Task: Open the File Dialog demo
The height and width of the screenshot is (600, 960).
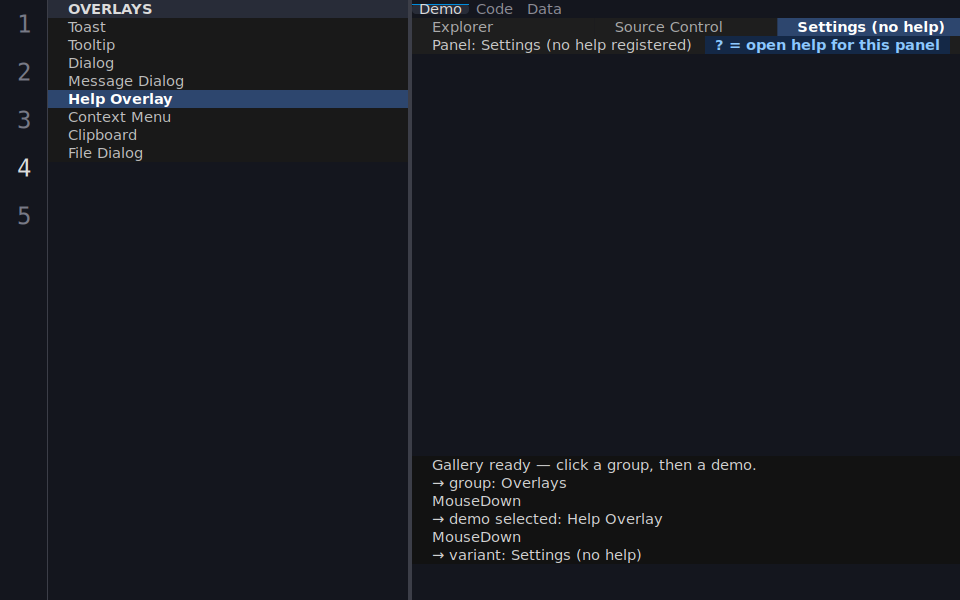Action: (228, 153)
